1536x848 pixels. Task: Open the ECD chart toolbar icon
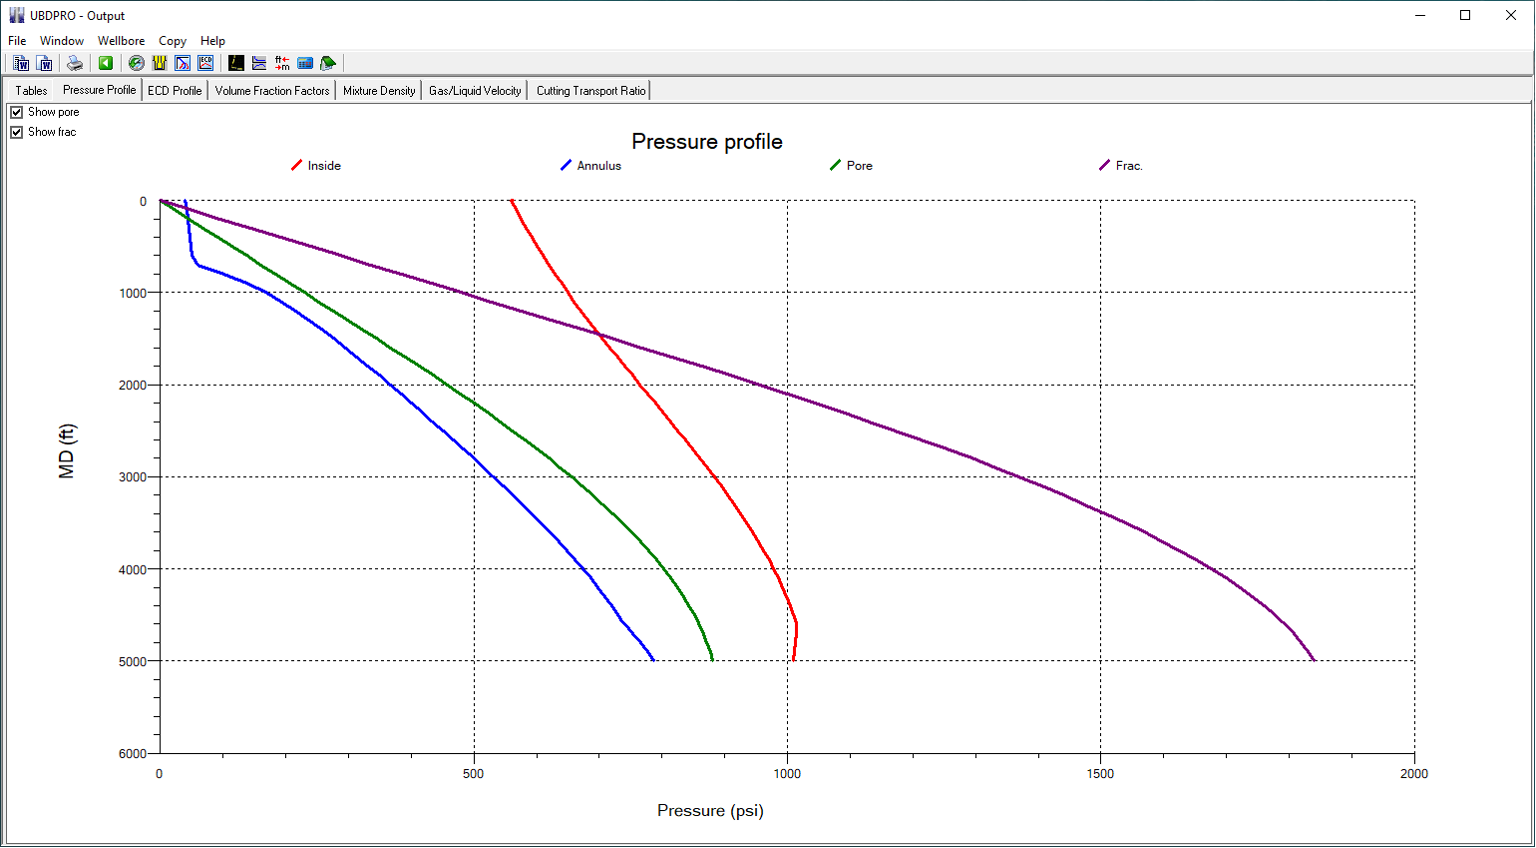click(x=205, y=63)
